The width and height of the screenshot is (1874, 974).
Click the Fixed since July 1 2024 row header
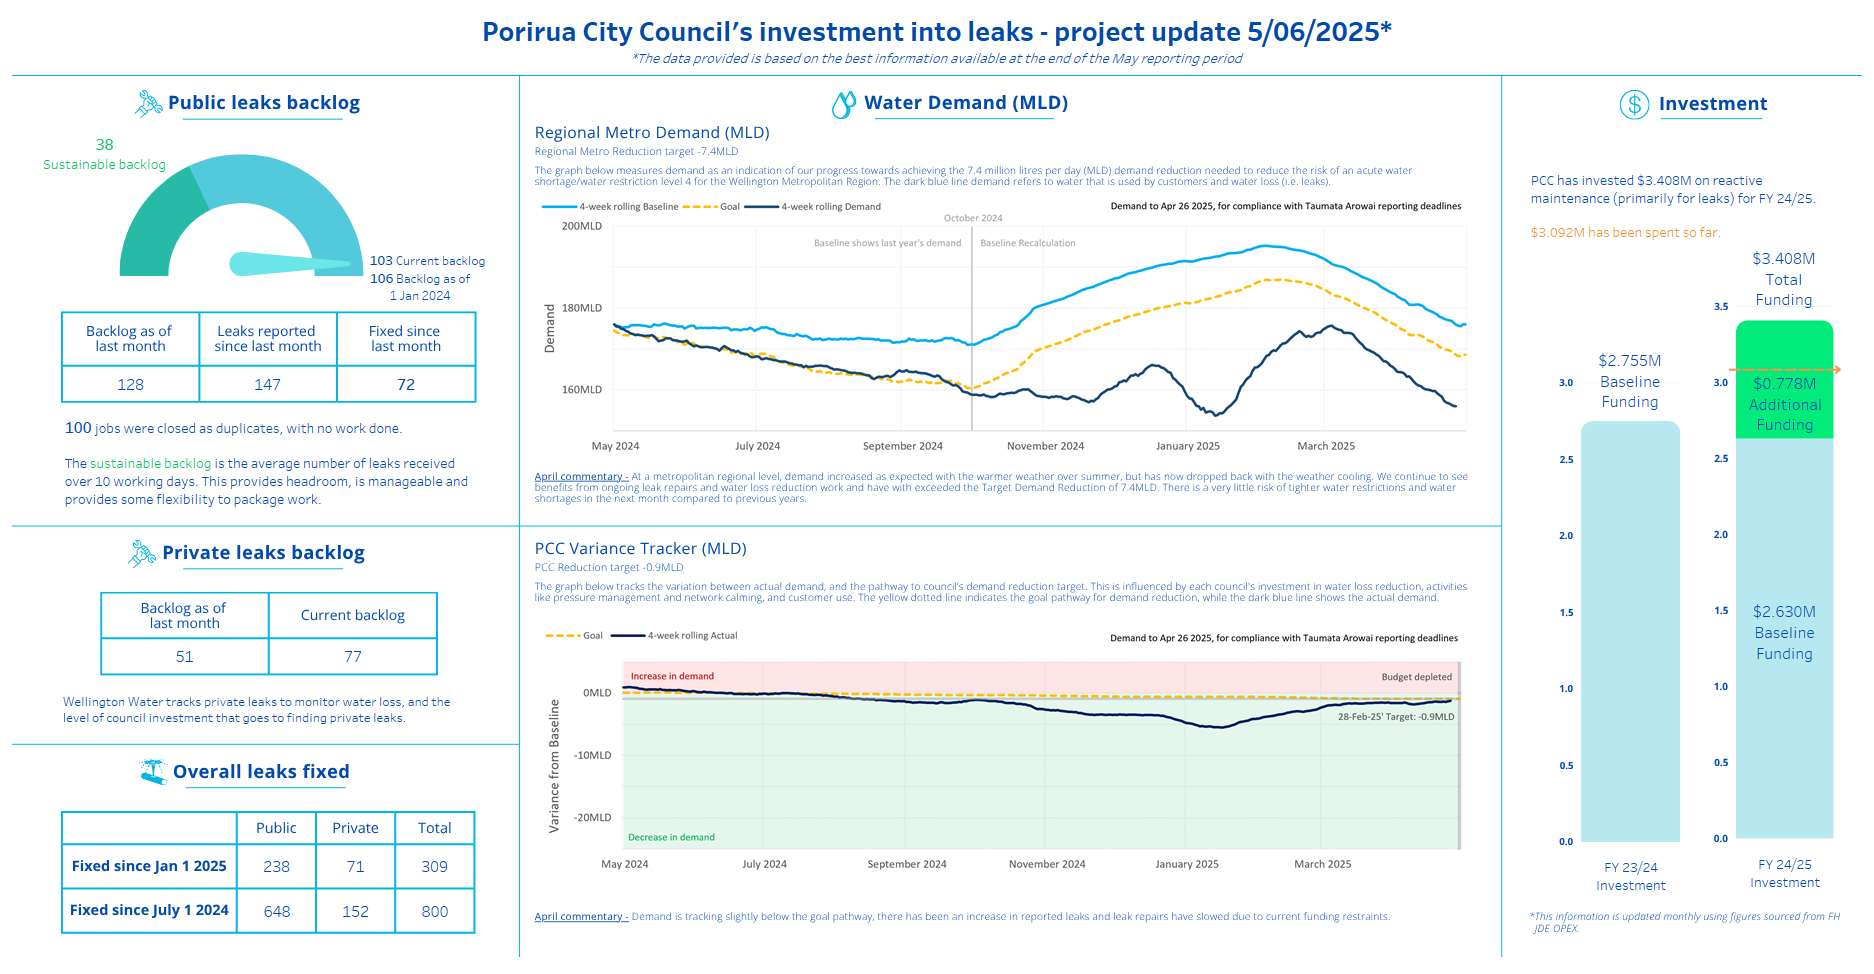point(149,910)
